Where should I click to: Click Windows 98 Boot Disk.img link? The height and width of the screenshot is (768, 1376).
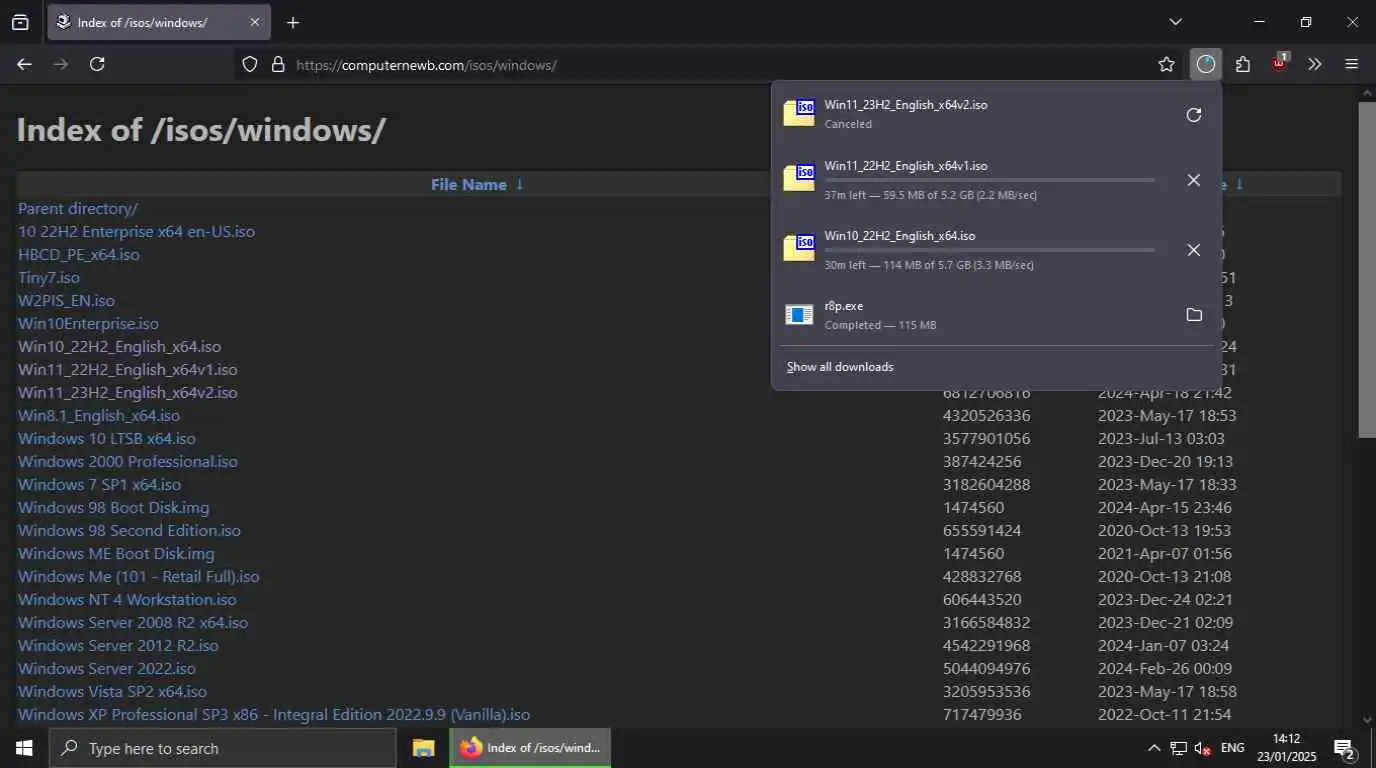coord(113,508)
